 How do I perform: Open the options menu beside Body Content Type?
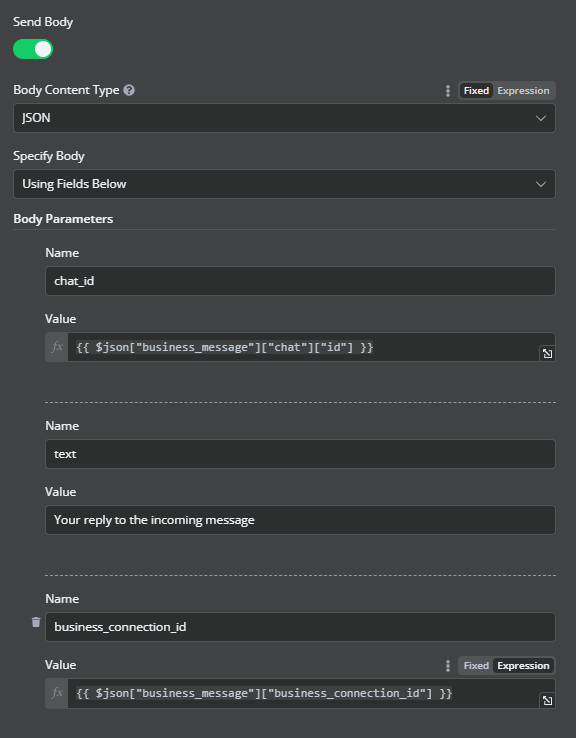tap(447, 91)
